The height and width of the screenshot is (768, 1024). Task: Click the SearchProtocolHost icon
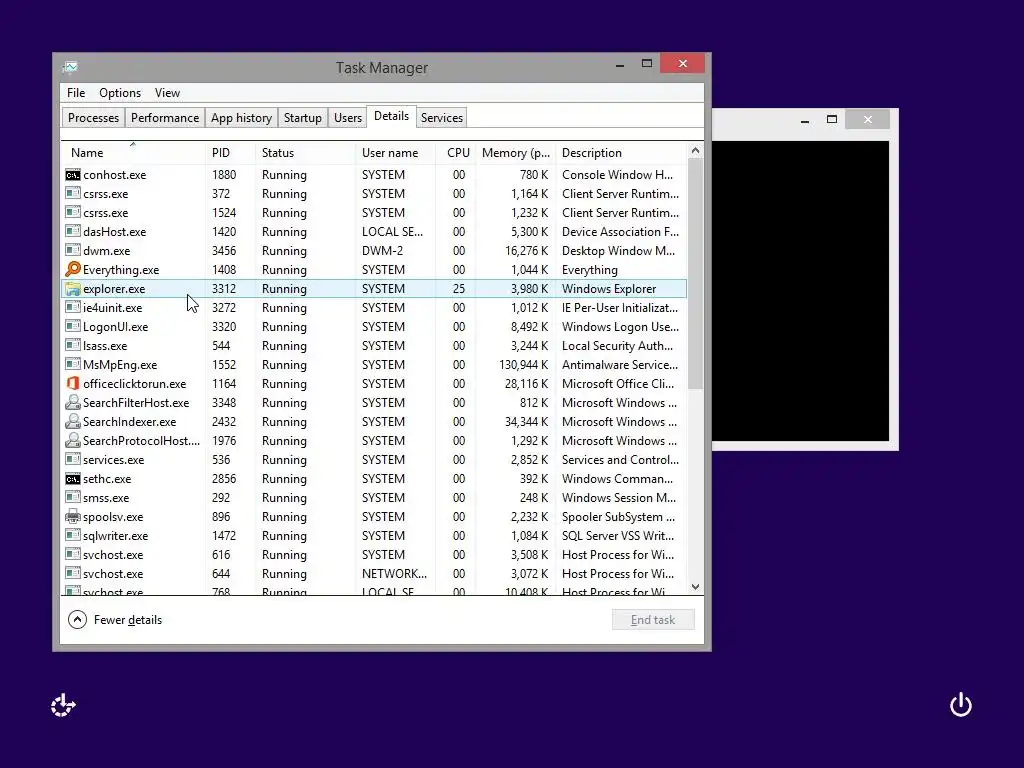(x=72, y=440)
